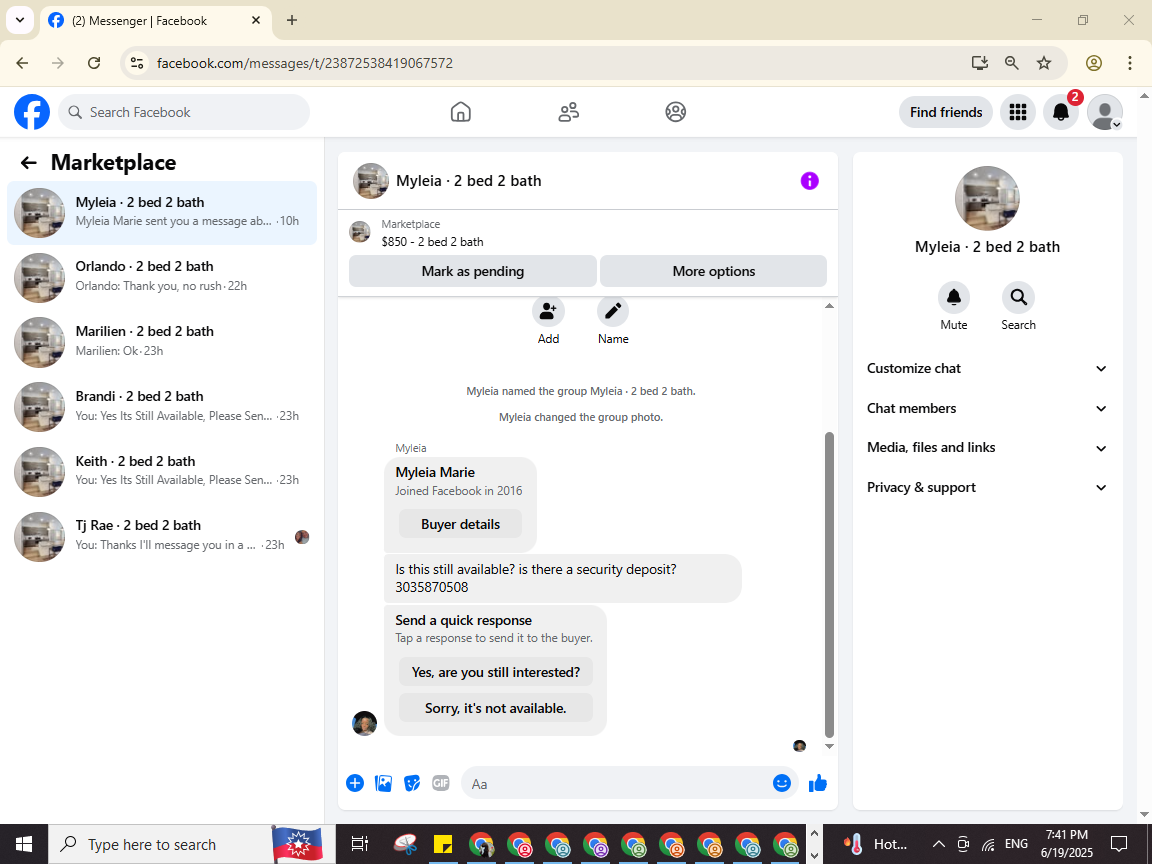1152x864 pixels.
Task: Reload the page in browser toolbar
Action: [x=94, y=63]
